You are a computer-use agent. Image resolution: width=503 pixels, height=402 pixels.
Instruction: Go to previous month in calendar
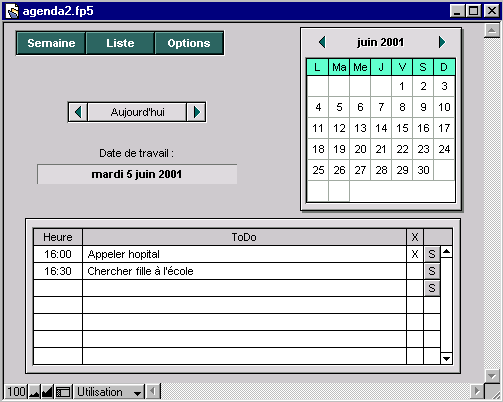(322, 42)
